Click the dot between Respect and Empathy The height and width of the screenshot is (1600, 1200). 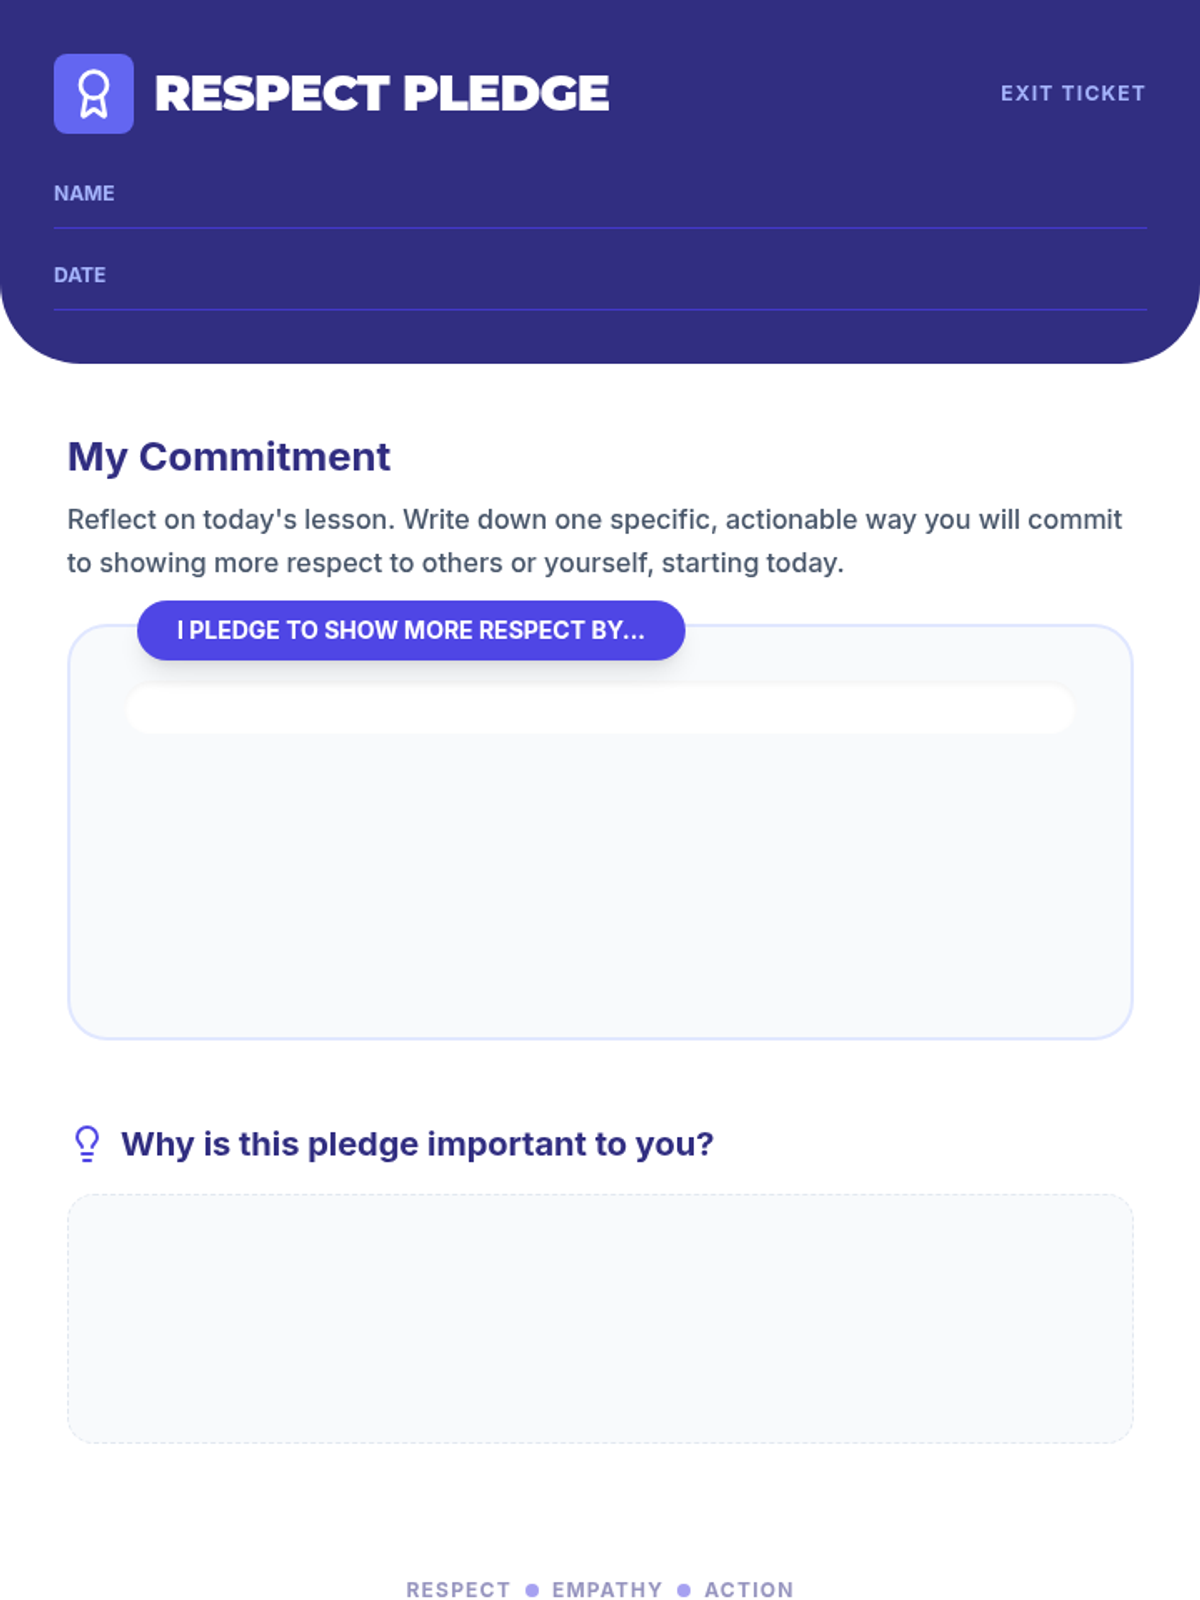coord(532,1590)
